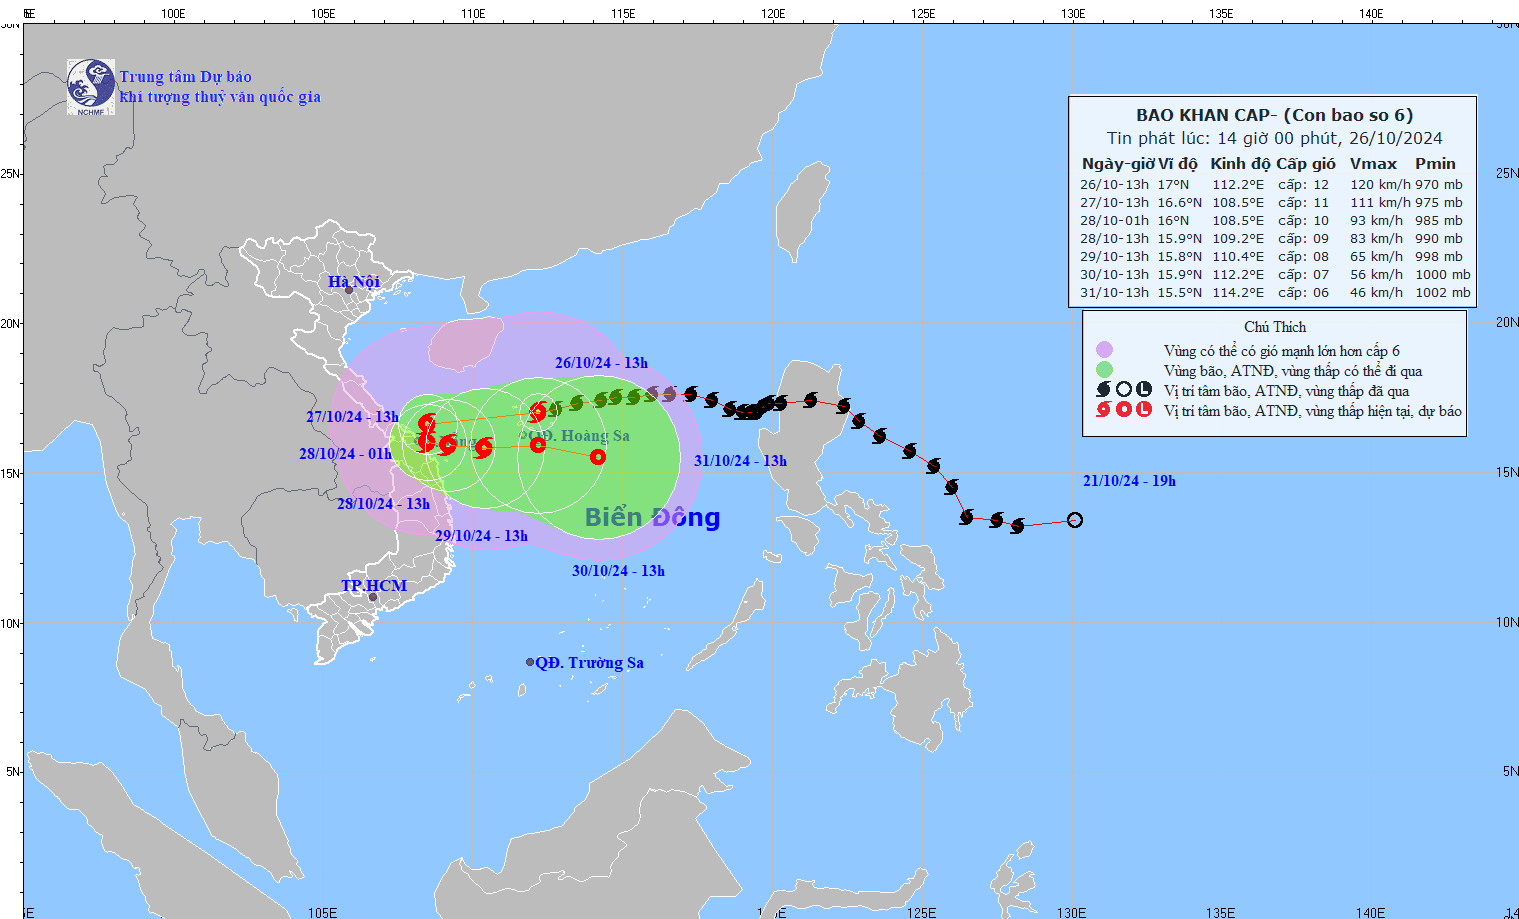Click the 'Biển Đông' sea label

(x=652, y=517)
